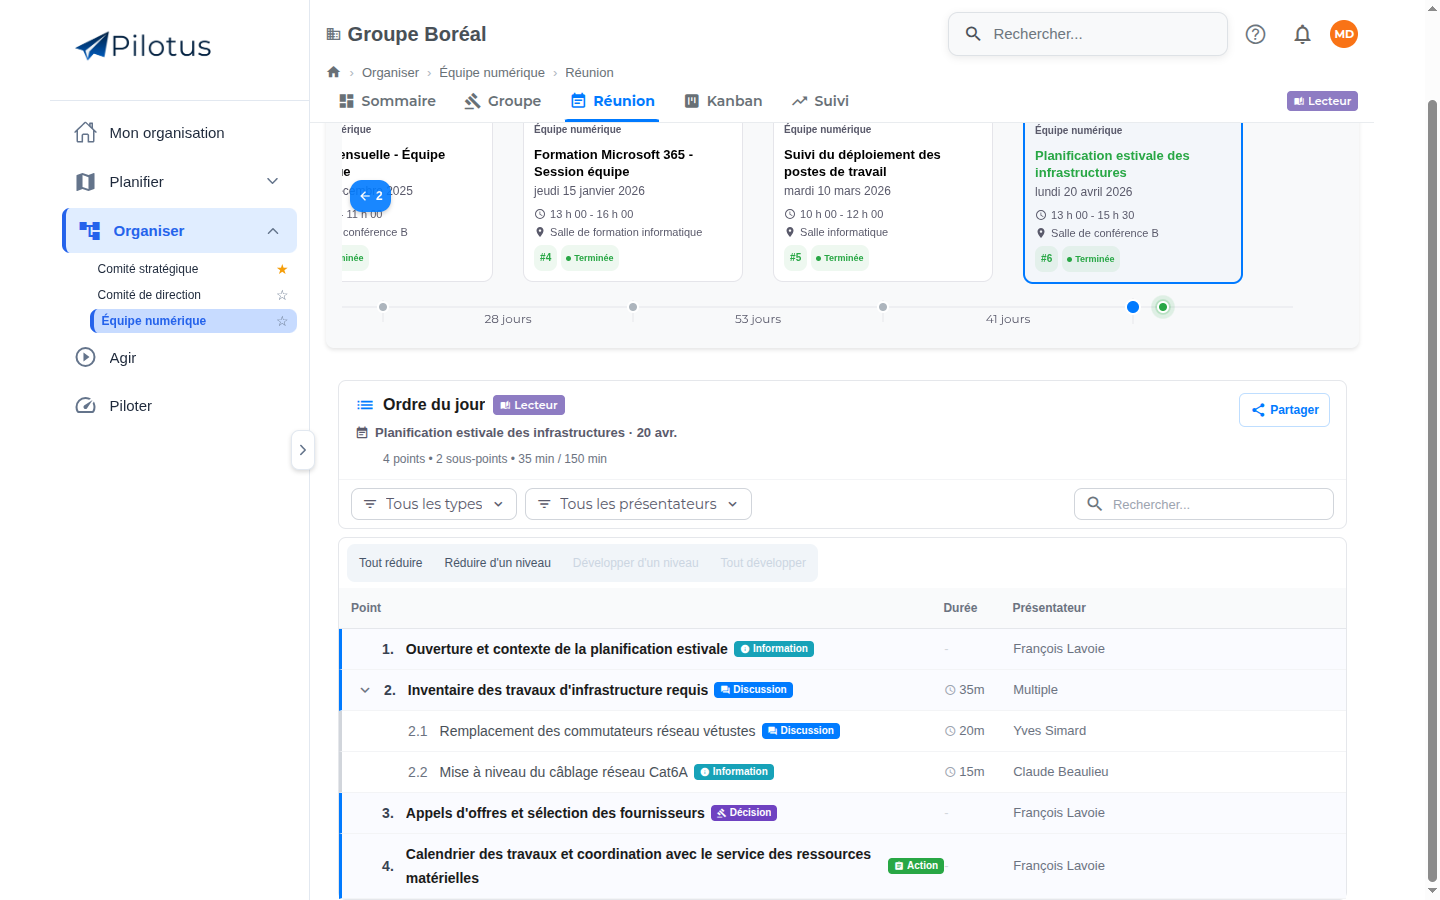1440x900 pixels.
Task: Select sub-point 2.1 Remplacement des commutateurs
Action: pos(843,731)
